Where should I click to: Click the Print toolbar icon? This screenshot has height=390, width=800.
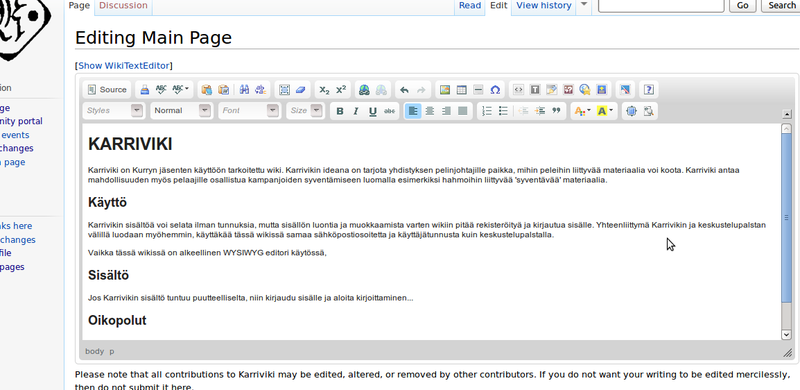[145, 90]
